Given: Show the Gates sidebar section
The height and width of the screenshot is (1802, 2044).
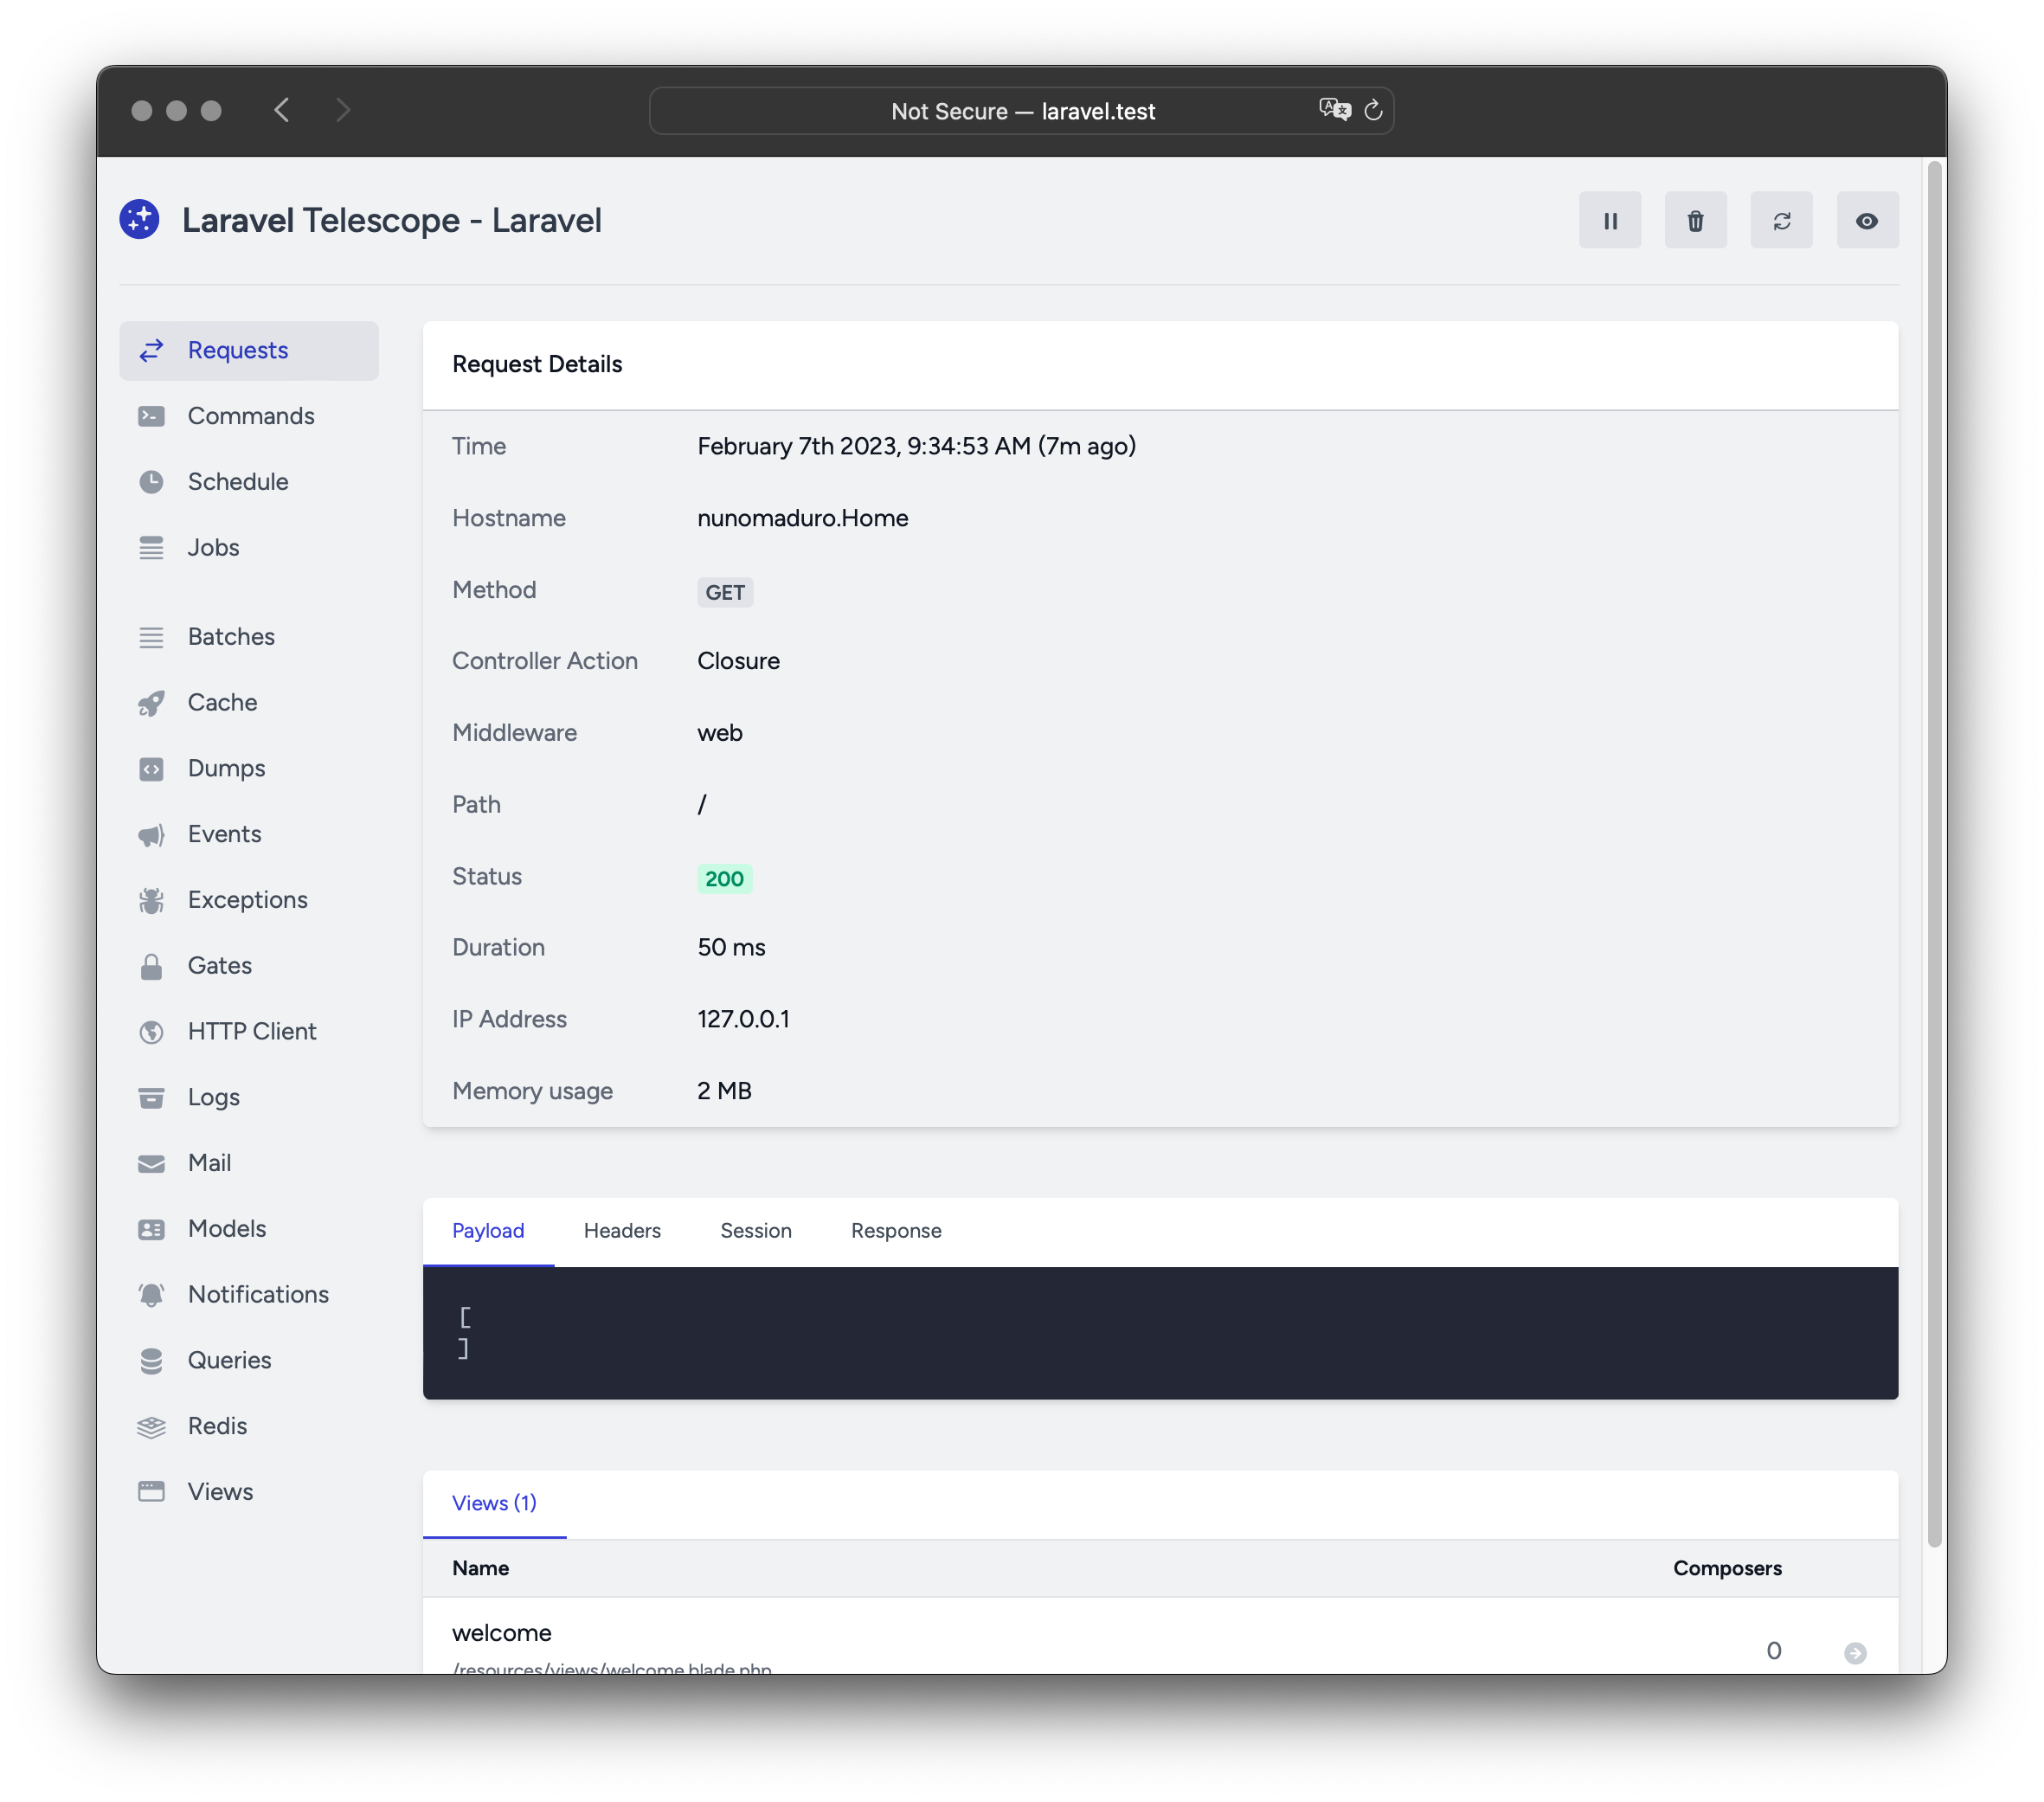Looking at the screenshot, I should (x=219, y=965).
